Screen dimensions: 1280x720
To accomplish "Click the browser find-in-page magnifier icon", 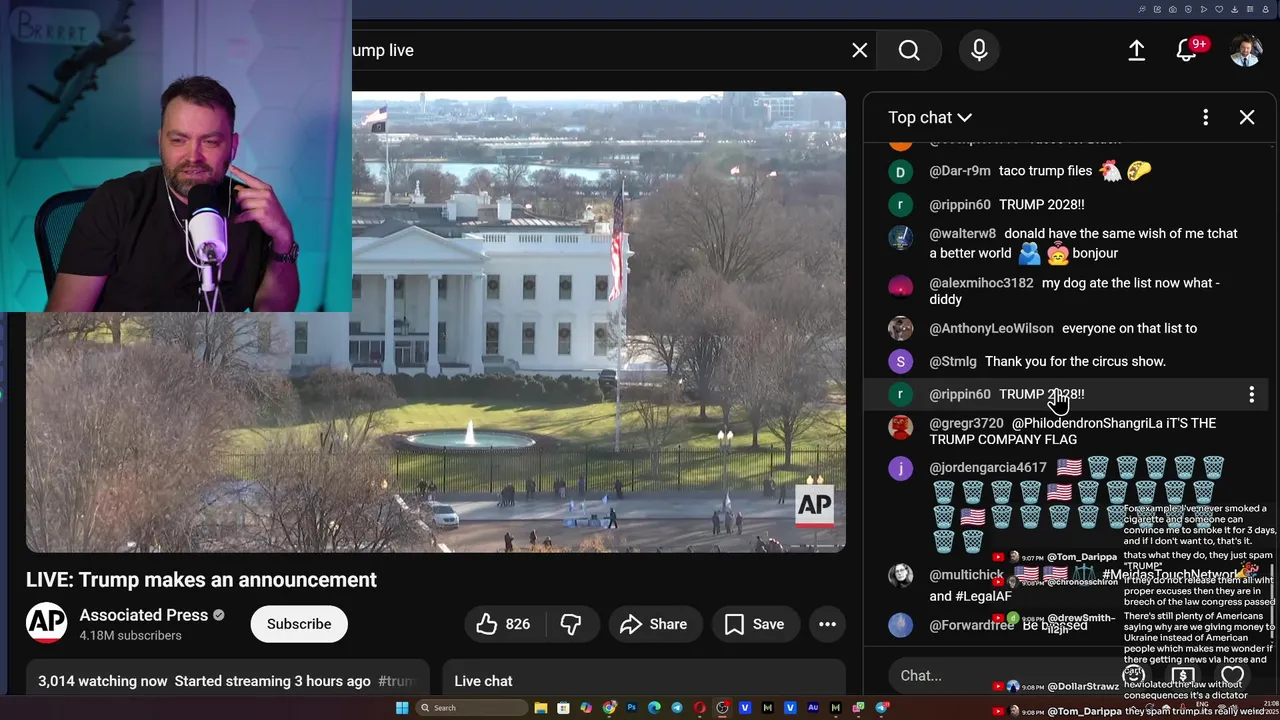I will pyautogui.click(x=1142, y=9).
